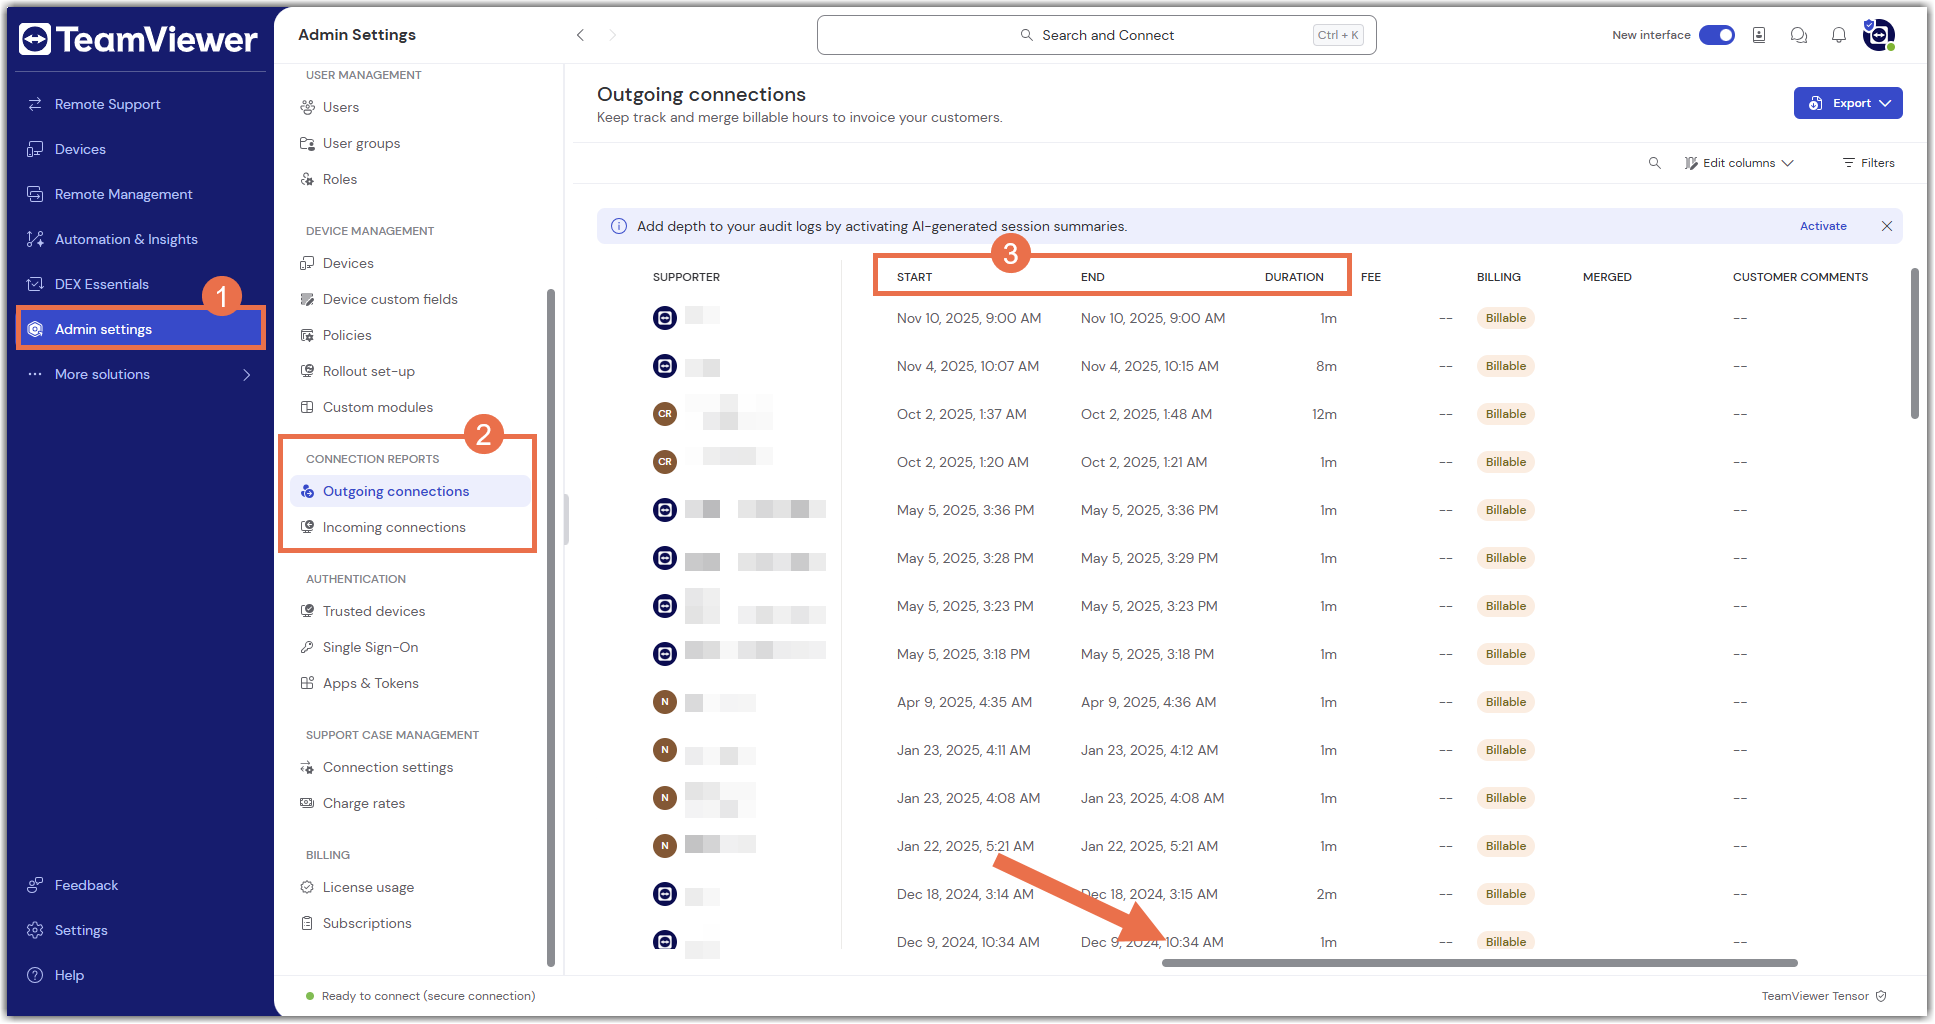This screenshot has width=1935, height=1024.
Task: Click the info icon in banner
Action: click(x=619, y=226)
